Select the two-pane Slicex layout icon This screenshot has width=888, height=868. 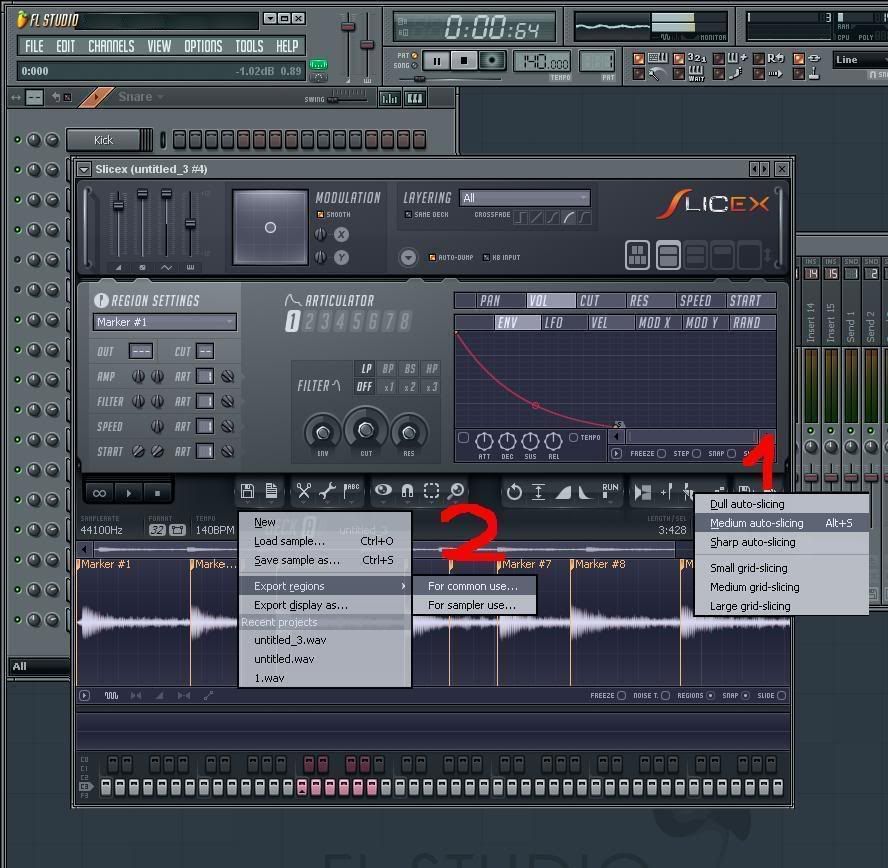[668, 255]
